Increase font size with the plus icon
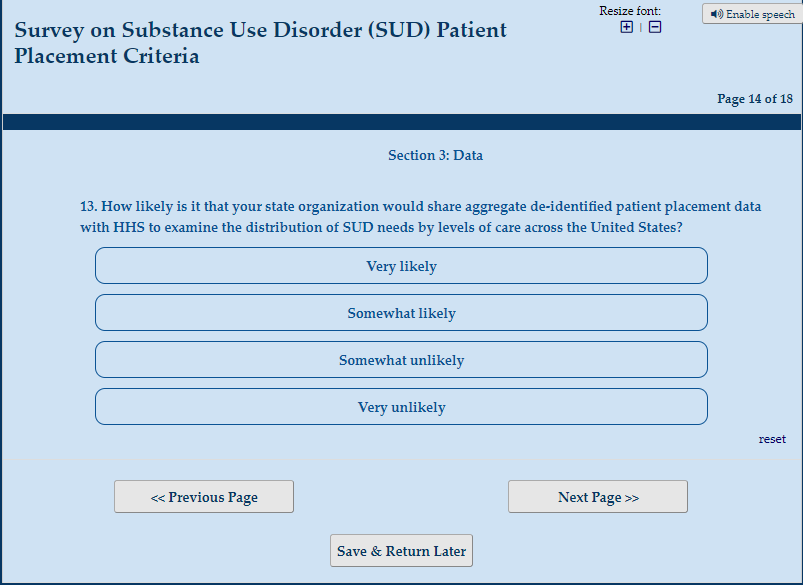This screenshot has width=803, height=585. pyautogui.click(x=627, y=27)
